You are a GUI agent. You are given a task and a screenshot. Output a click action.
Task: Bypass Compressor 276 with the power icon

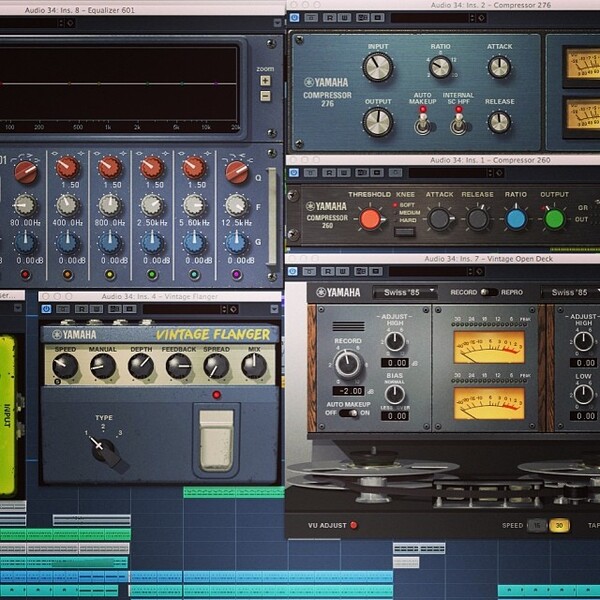point(294,18)
